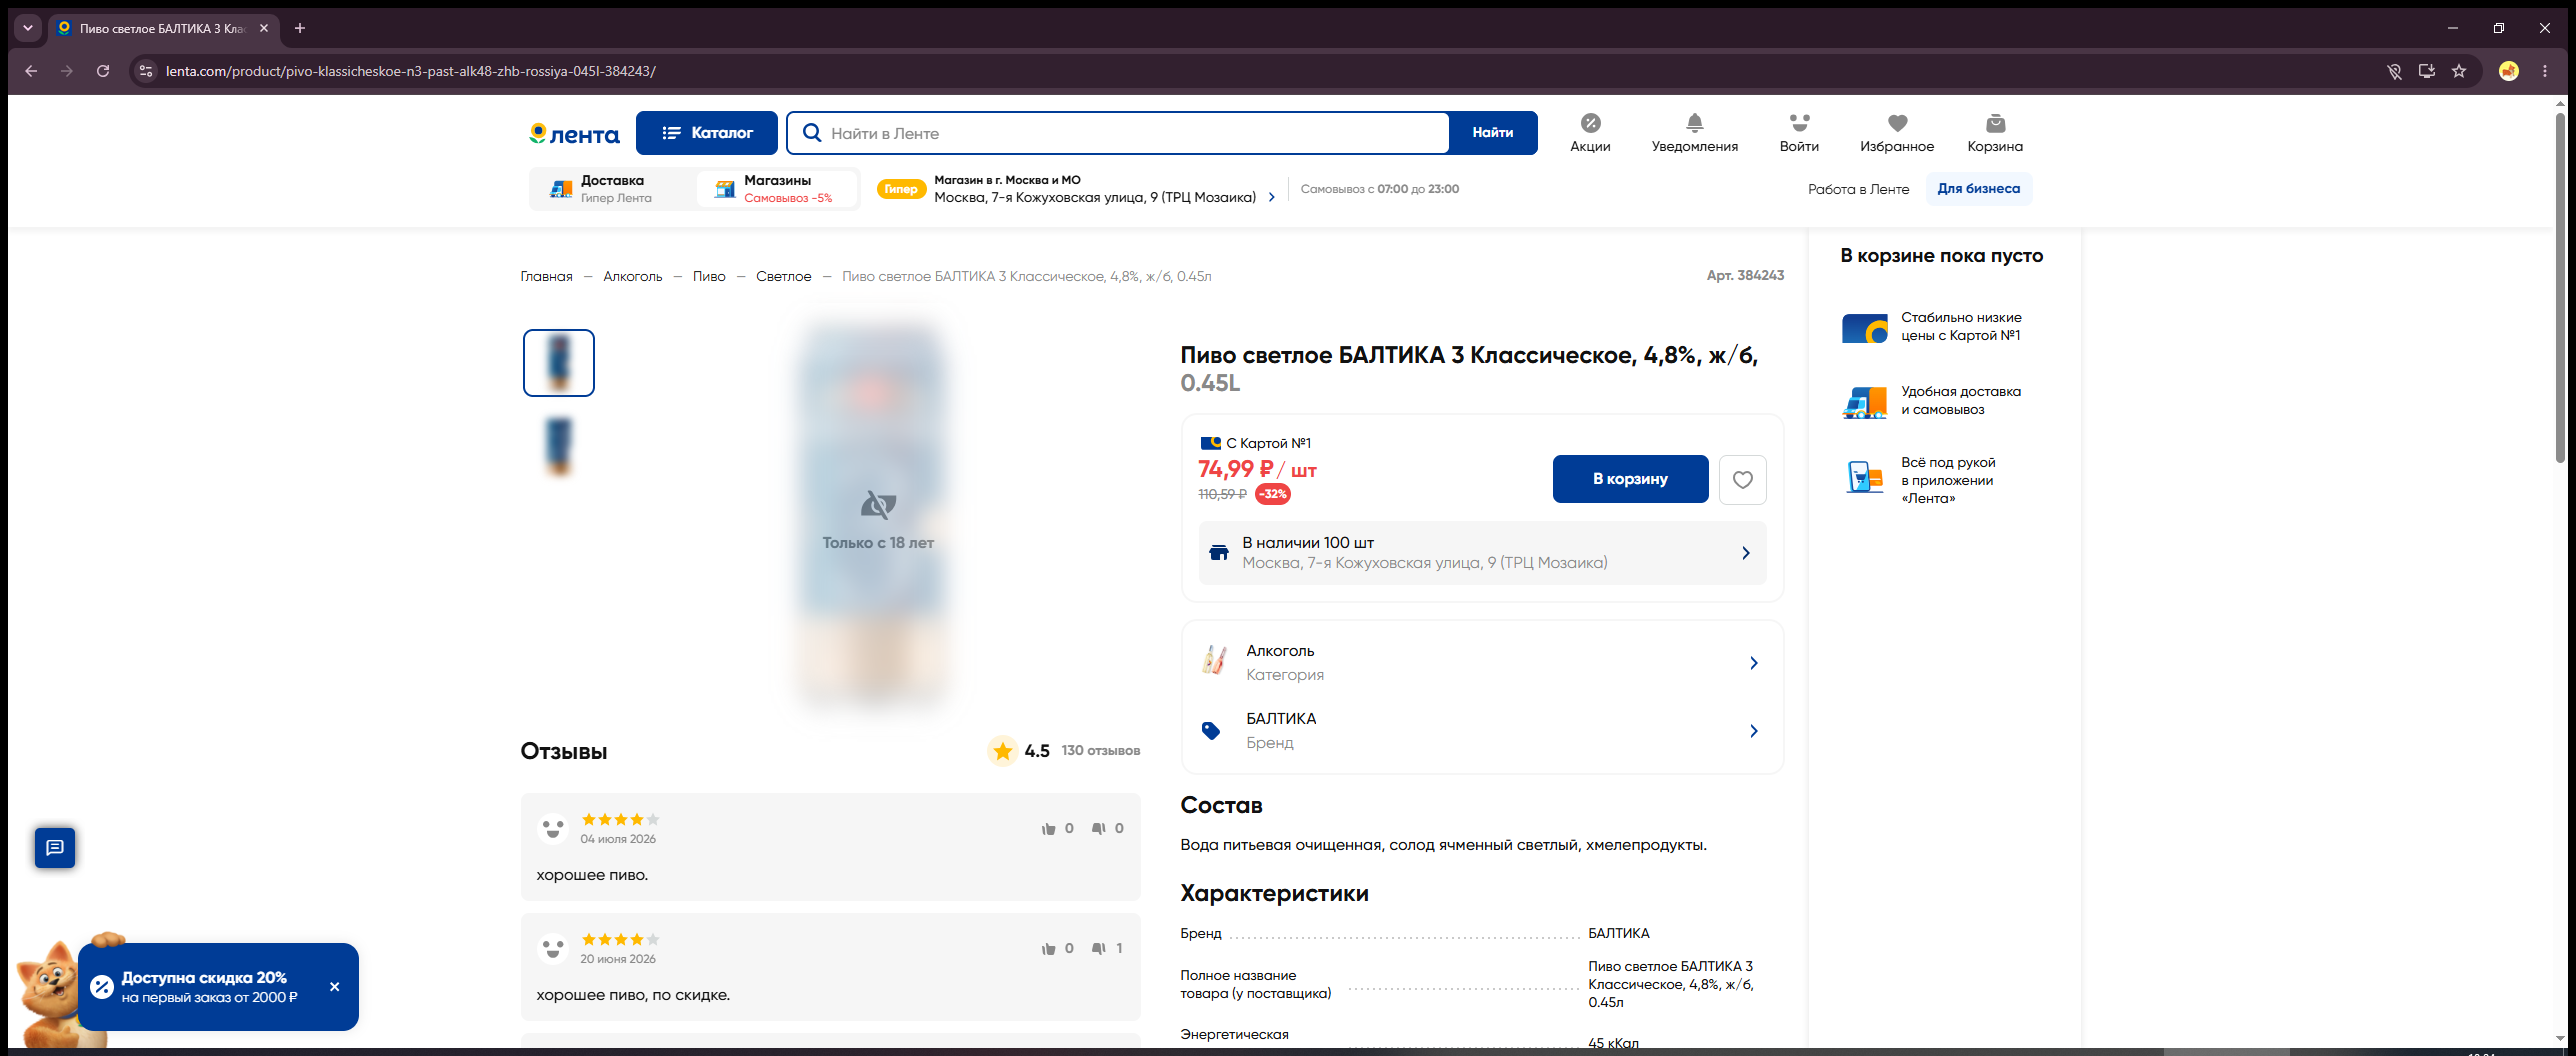Switch to the 'Пиво светлое БАЛТИКА 3' tab
The height and width of the screenshot is (1056, 2576).
(162, 29)
